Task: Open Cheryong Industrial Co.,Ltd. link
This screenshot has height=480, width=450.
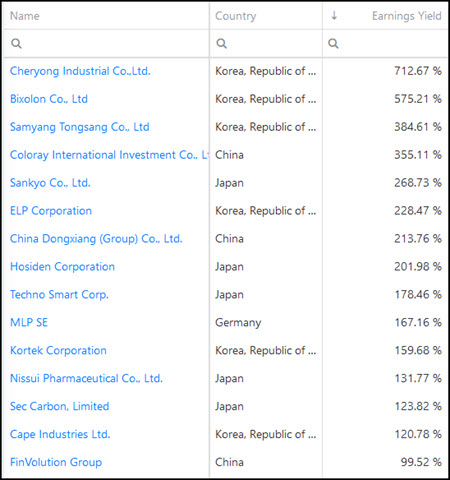Action: point(80,71)
